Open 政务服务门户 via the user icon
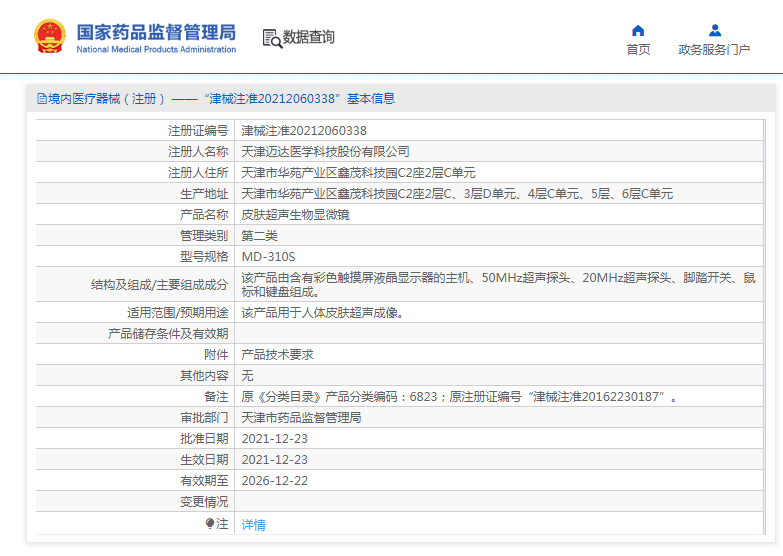The width and height of the screenshot is (783, 556). pyautogui.click(x=715, y=31)
